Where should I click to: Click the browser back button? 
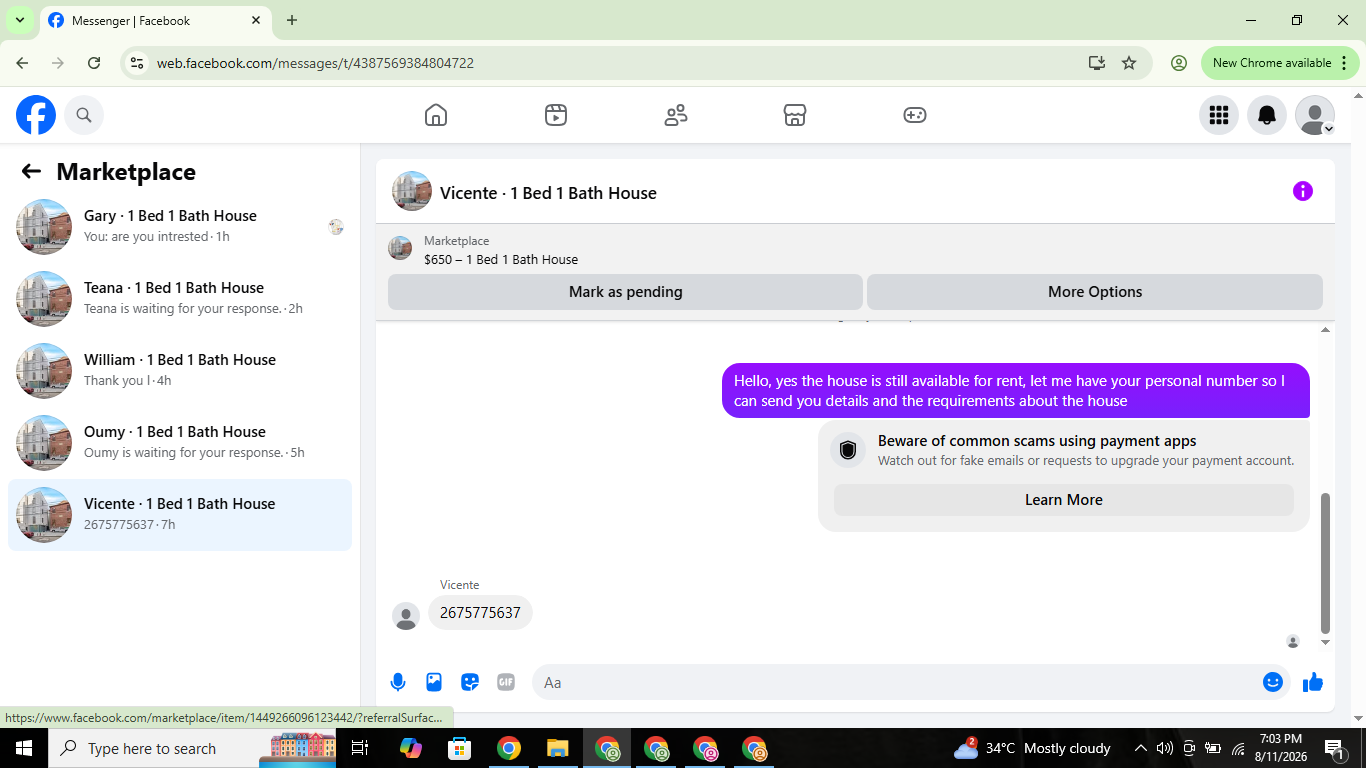(x=22, y=63)
